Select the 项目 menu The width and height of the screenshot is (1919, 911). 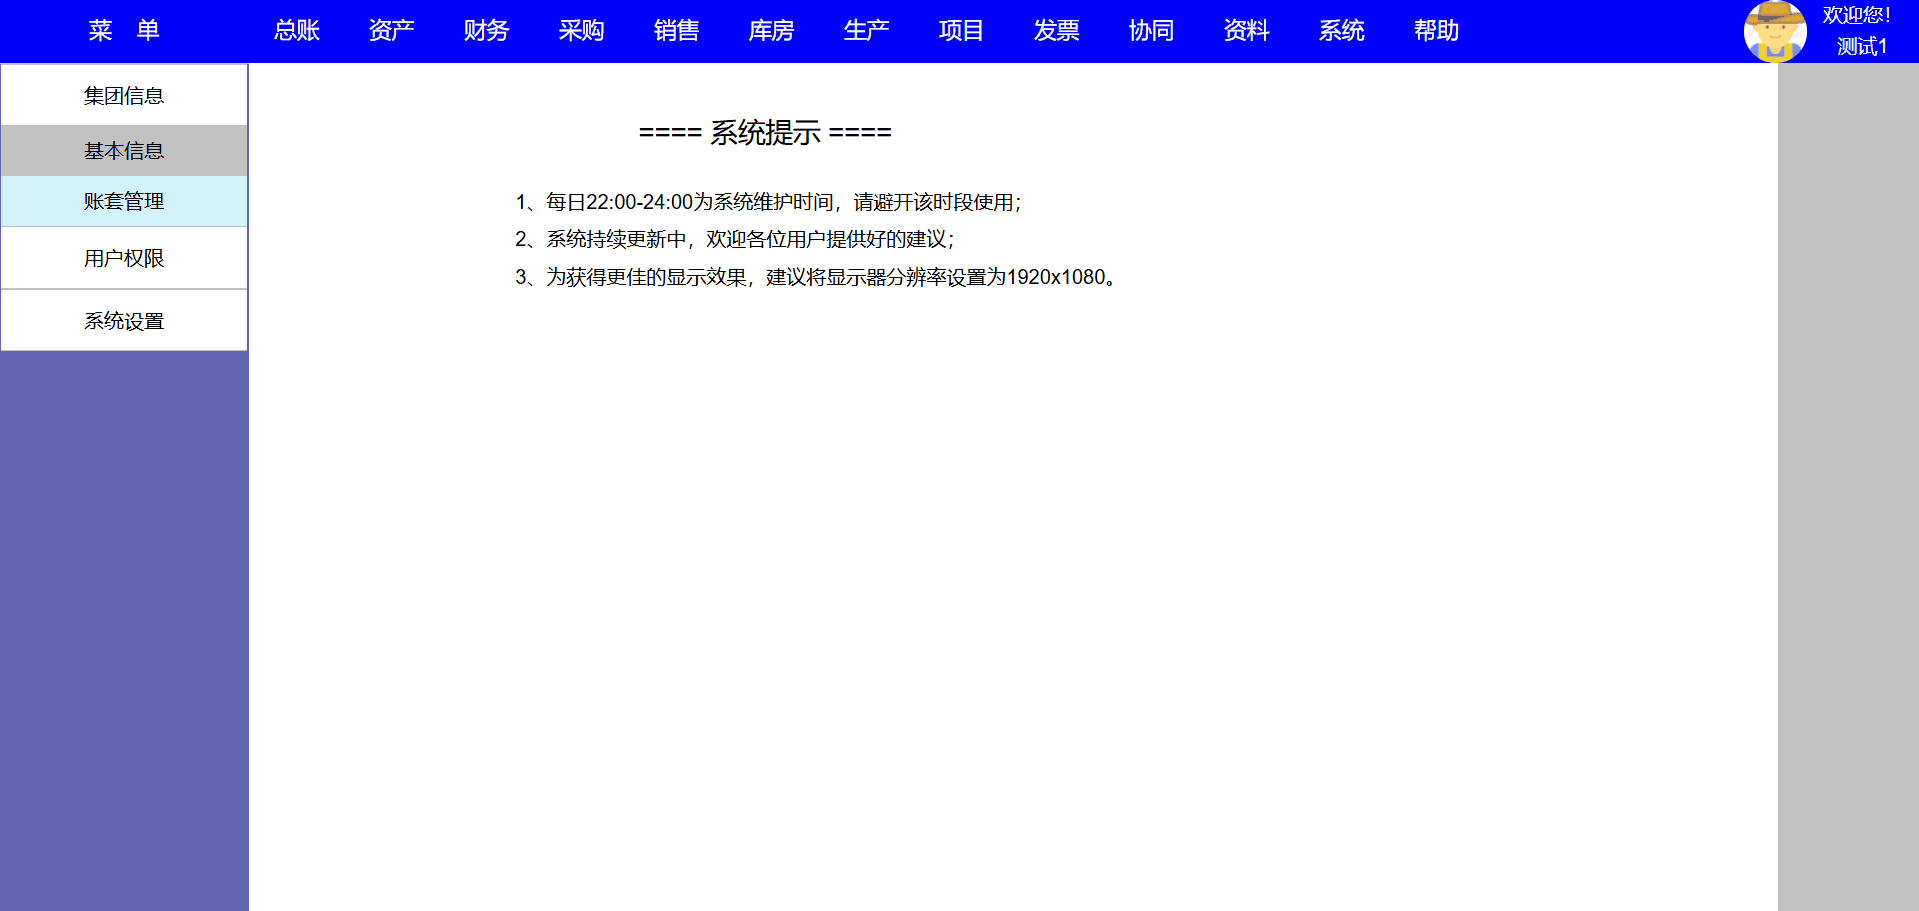[x=962, y=31]
